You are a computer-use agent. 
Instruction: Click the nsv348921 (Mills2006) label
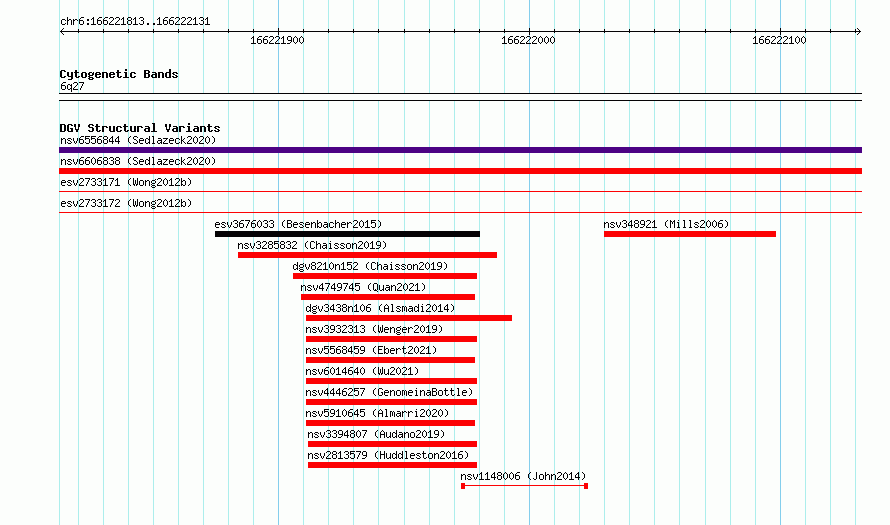point(666,224)
